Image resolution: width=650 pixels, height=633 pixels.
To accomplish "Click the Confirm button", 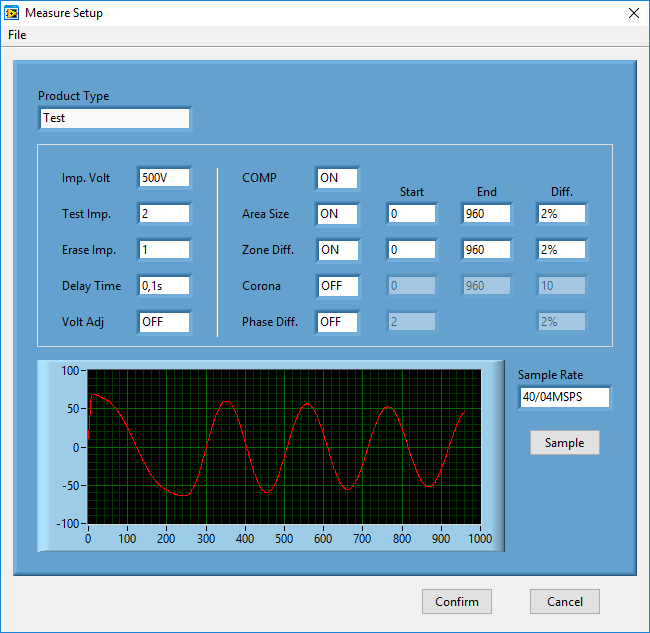I will point(457,601).
